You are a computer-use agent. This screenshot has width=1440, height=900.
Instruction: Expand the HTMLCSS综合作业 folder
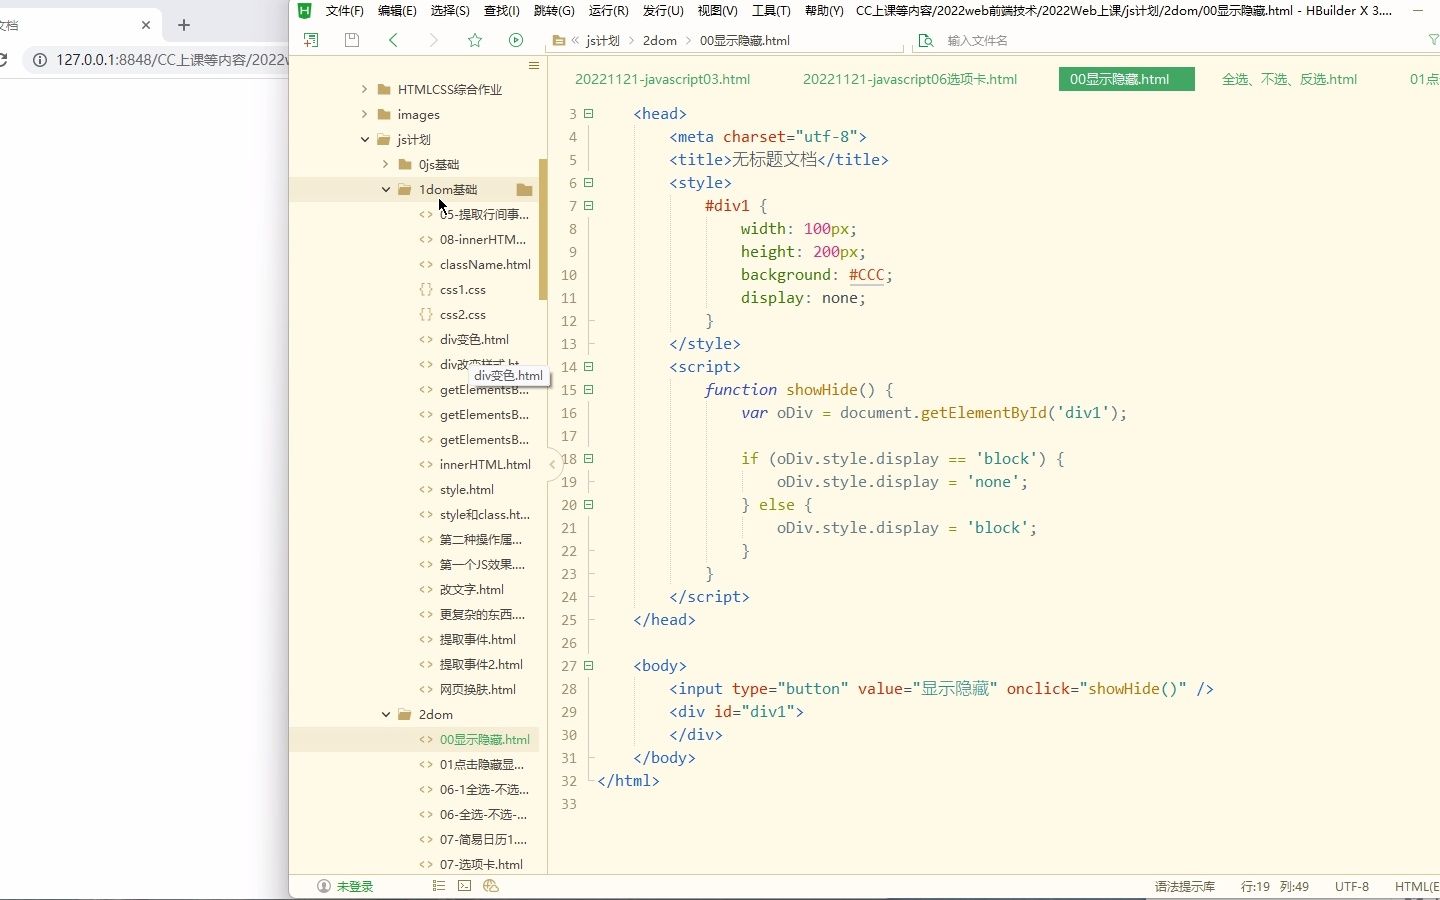[365, 89]
